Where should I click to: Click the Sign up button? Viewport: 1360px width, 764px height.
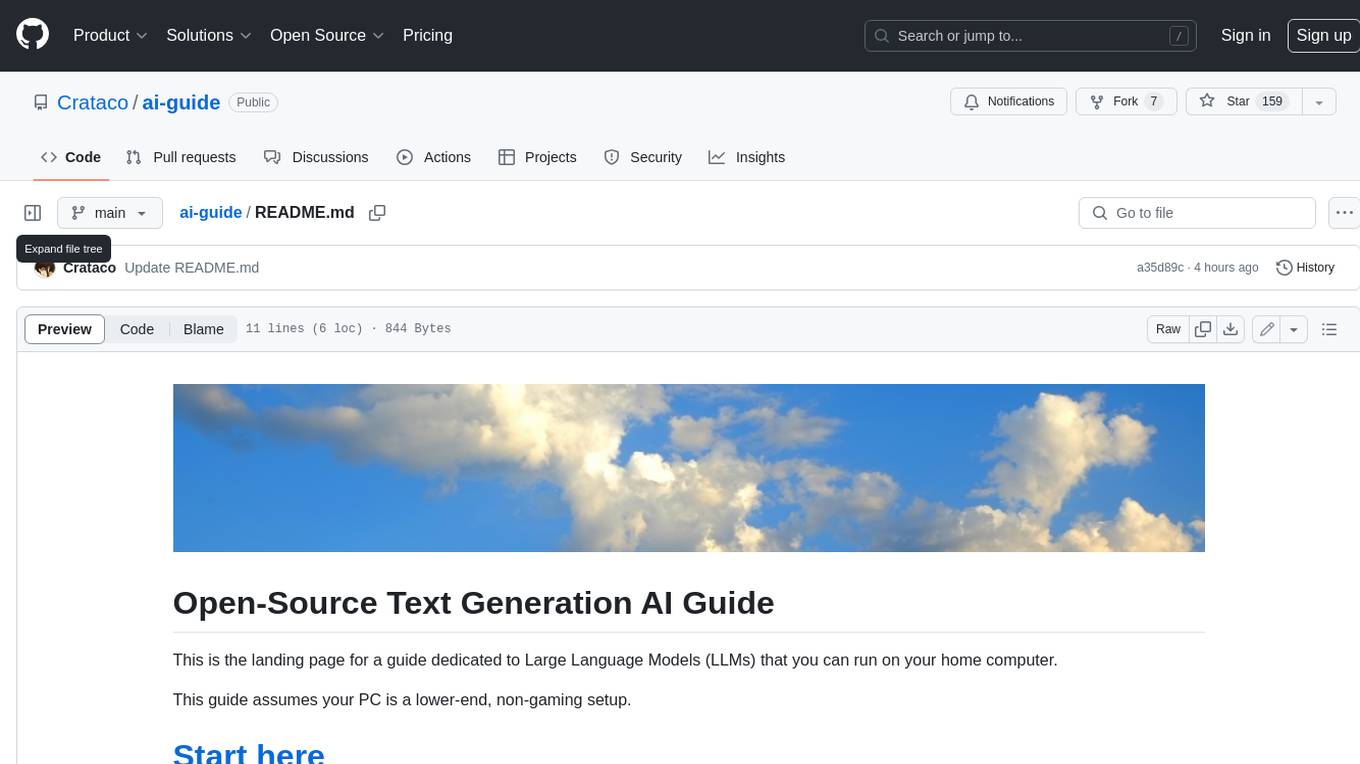1323,35
